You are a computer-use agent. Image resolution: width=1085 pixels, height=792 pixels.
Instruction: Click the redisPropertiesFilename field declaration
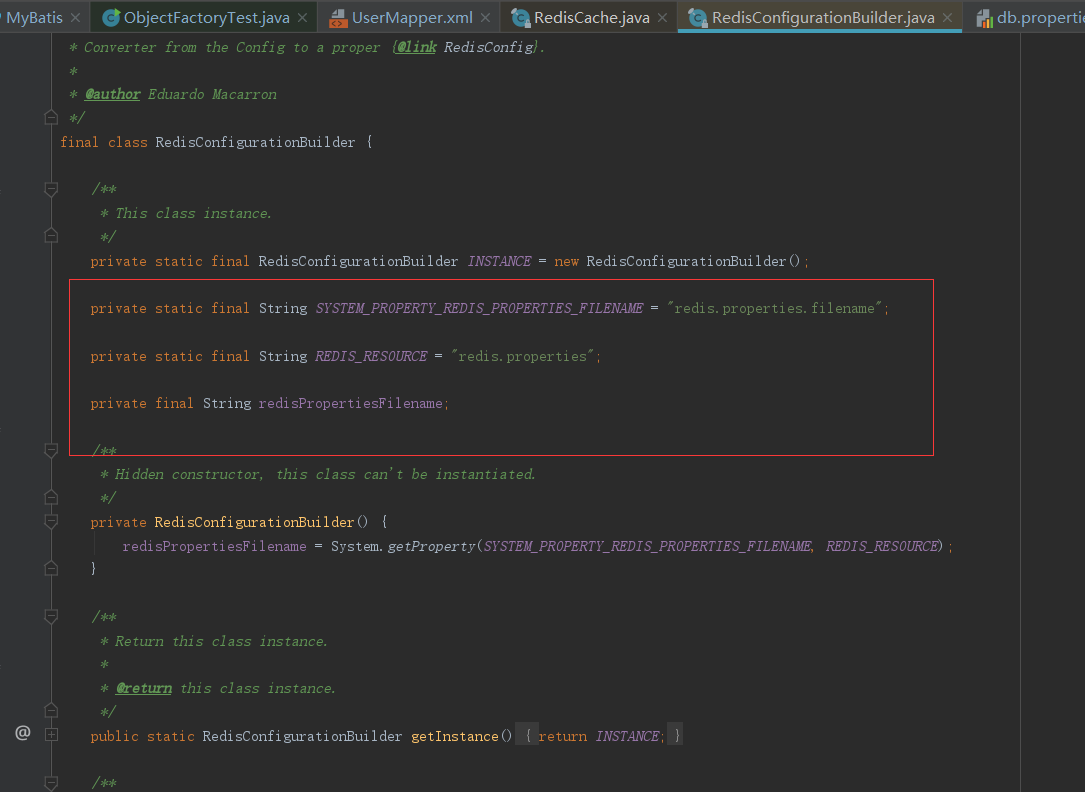click(x=351, y=403)
